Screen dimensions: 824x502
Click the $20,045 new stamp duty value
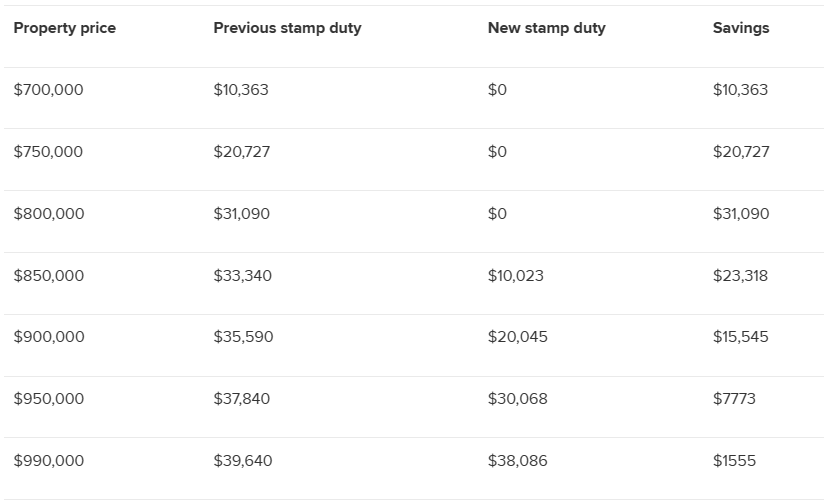click(517, 337)
